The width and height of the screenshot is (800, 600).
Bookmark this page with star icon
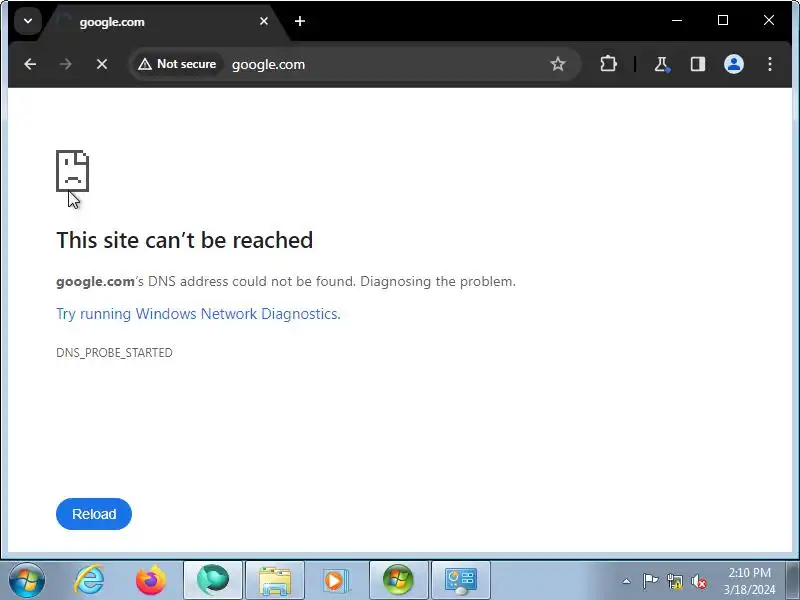click(x=558, y=64)
